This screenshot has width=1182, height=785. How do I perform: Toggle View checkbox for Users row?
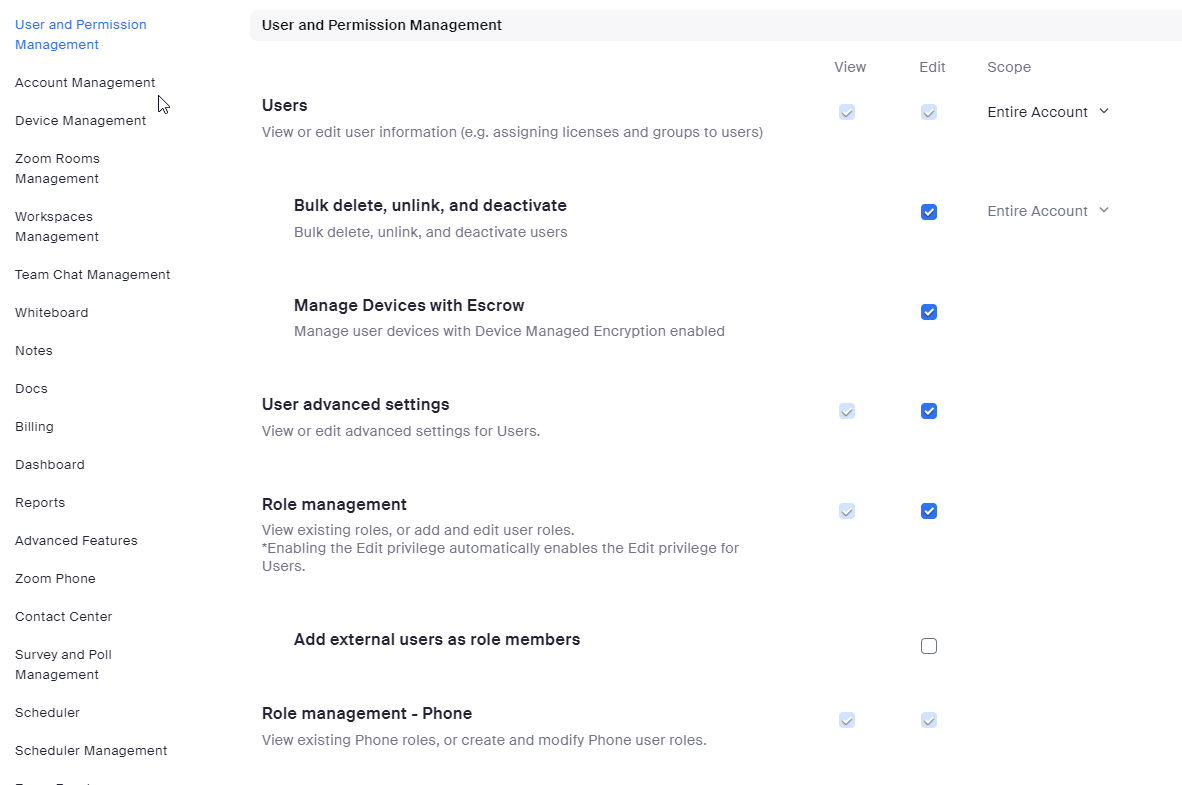coord(847,112)
